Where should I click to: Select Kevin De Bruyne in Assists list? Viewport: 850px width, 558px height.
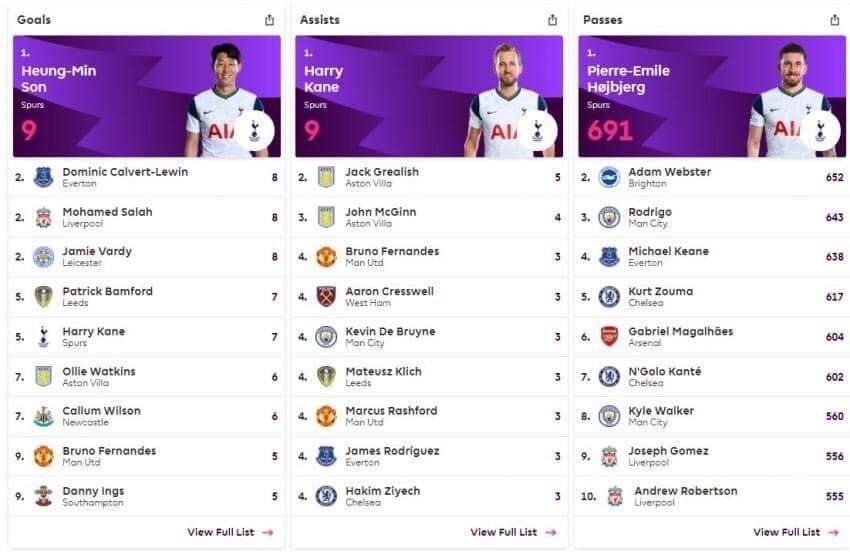tap(390, 331)
